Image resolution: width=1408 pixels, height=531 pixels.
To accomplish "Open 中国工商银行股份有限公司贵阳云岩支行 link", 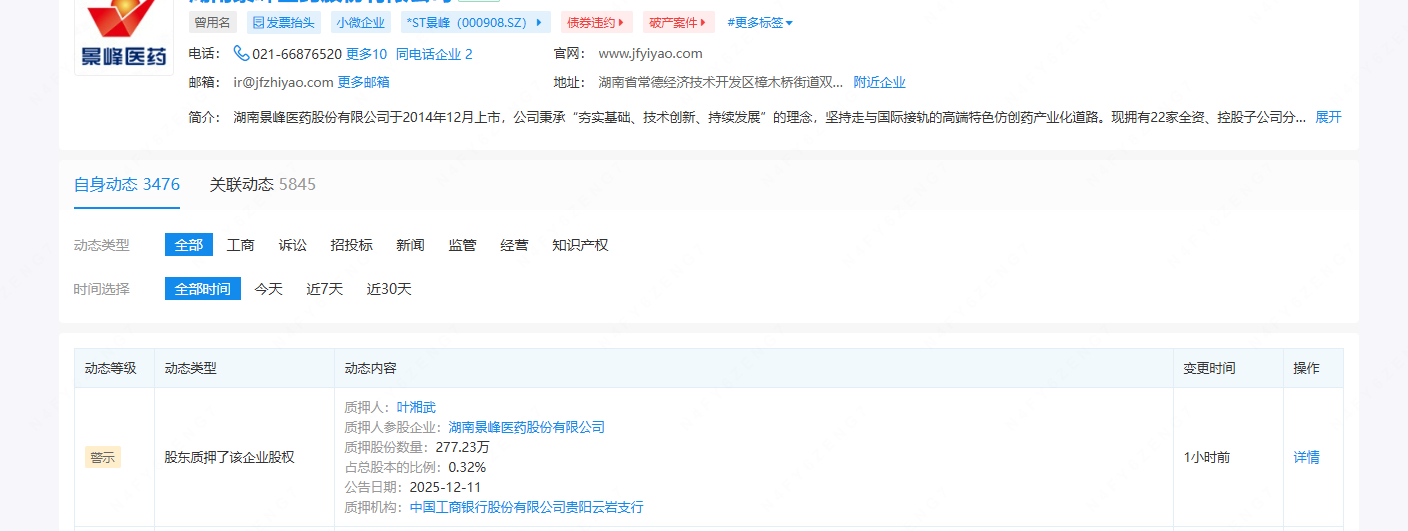I will [x=527, y=507].
